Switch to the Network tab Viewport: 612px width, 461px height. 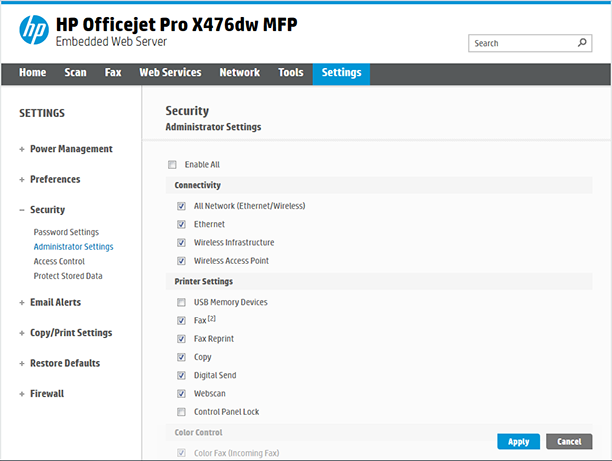point(239,73)
